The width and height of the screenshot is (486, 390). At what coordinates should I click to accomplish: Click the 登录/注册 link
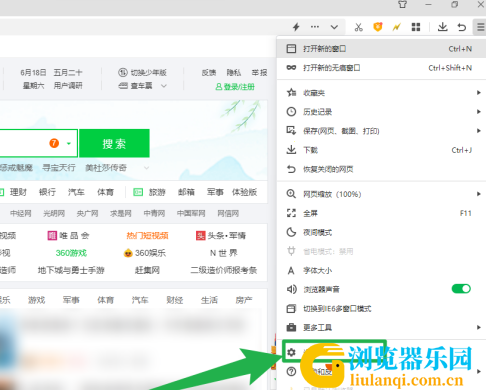[235, 87]
